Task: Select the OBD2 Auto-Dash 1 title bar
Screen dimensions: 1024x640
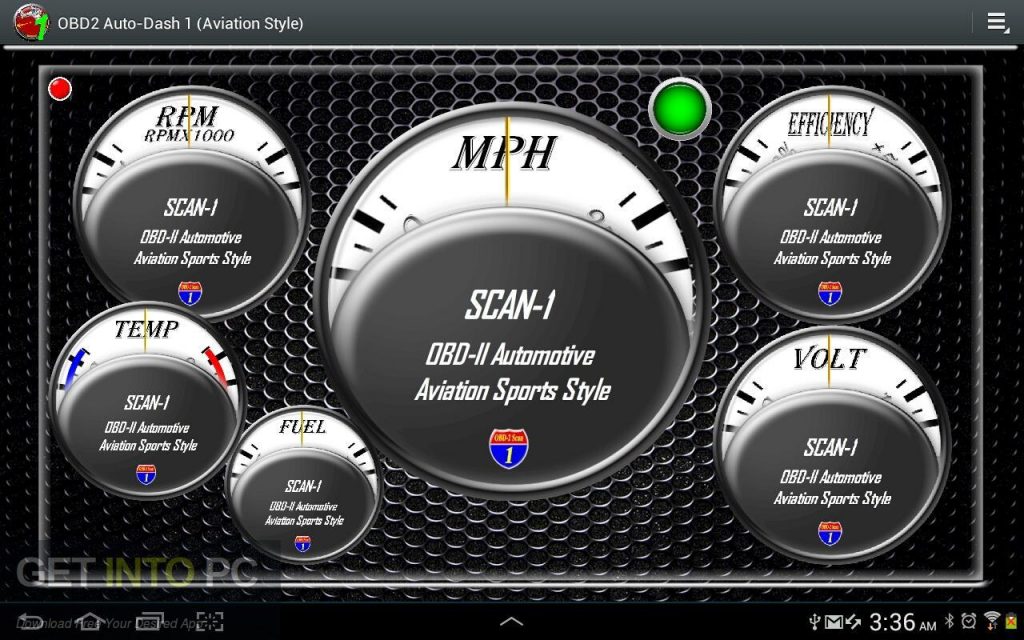Action: 180,22
